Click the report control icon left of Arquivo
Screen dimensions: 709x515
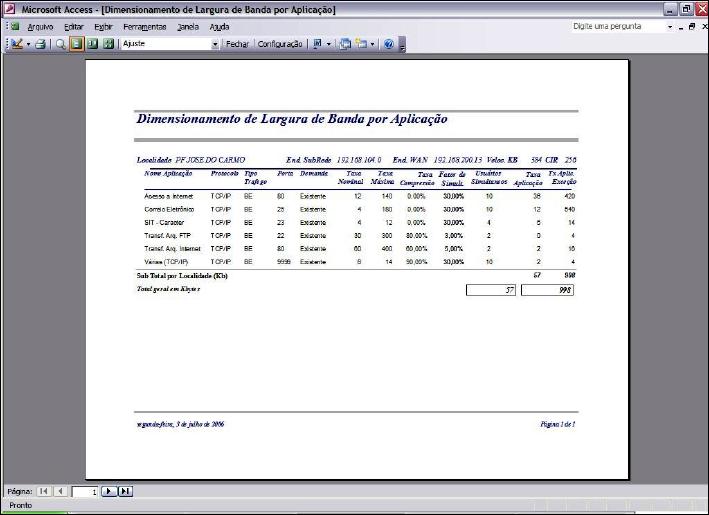[x=15, y=27]
